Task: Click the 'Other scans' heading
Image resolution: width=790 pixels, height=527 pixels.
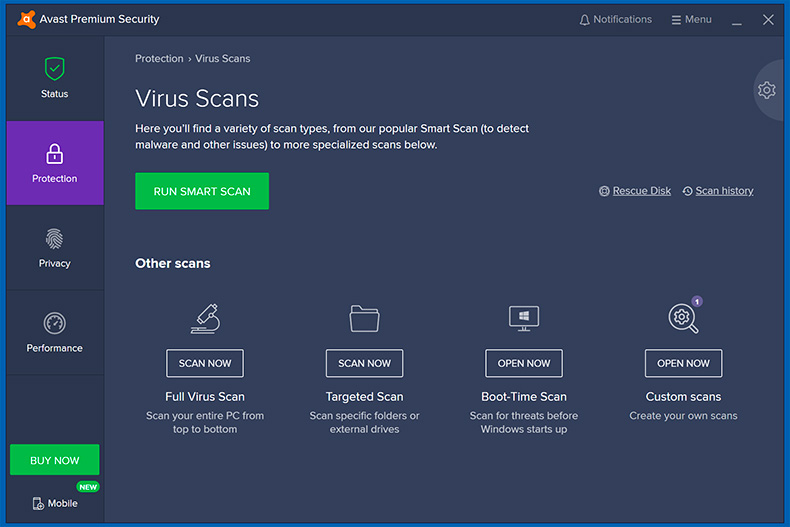Action: click(173, 264)
